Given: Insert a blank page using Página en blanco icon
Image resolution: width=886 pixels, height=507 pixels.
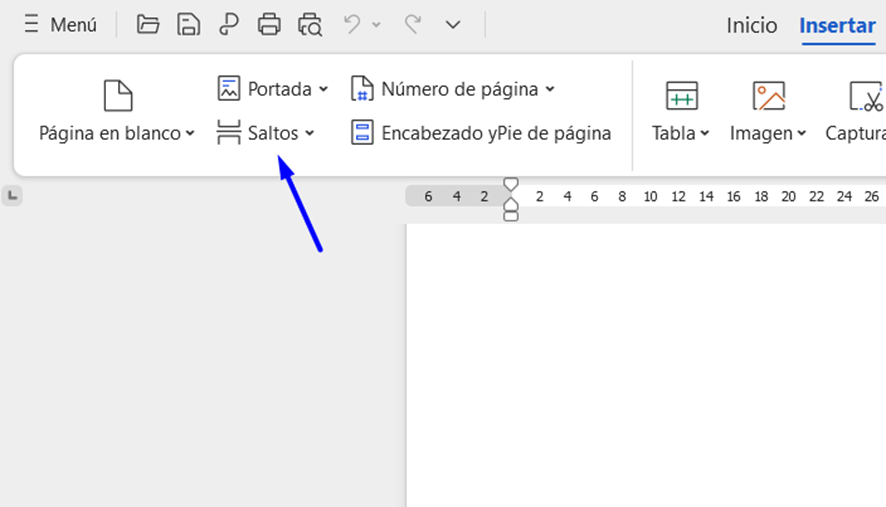Looking at the screenshot, I should click(x=118, y=97).
